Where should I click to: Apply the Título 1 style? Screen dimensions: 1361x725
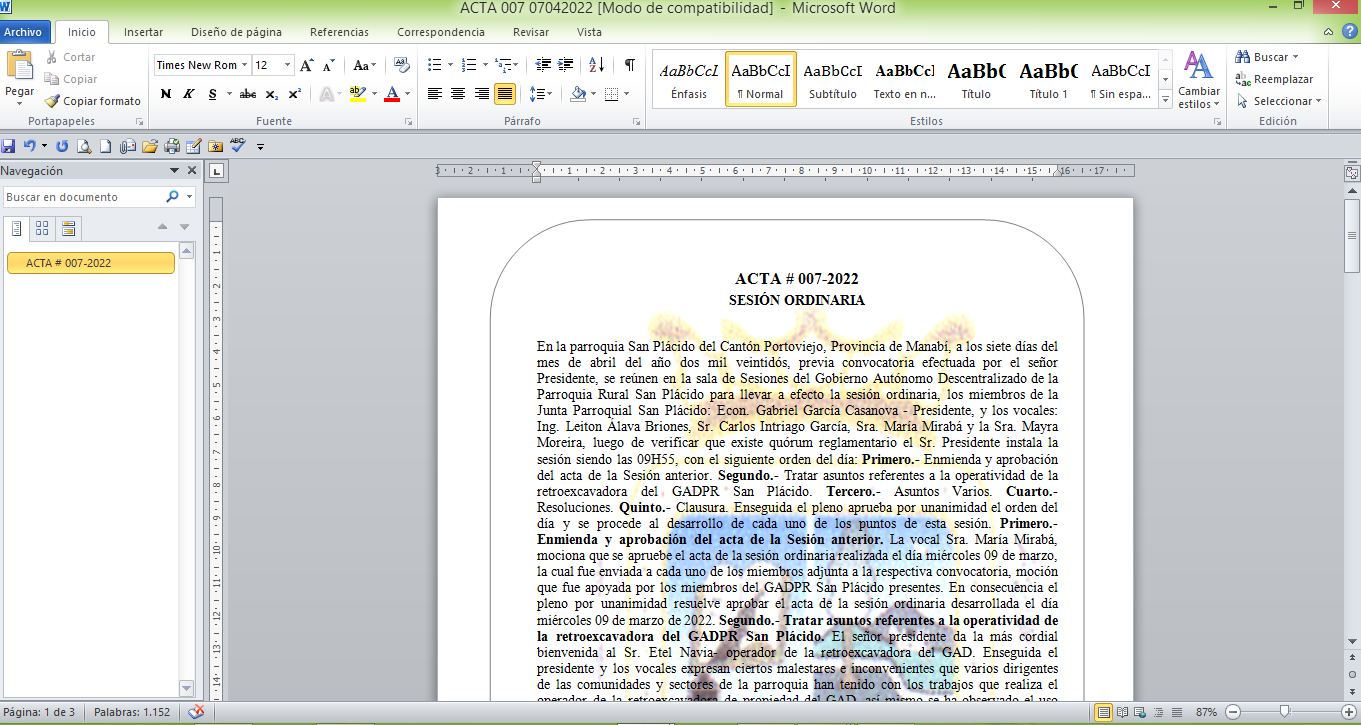pos(1048,80)
